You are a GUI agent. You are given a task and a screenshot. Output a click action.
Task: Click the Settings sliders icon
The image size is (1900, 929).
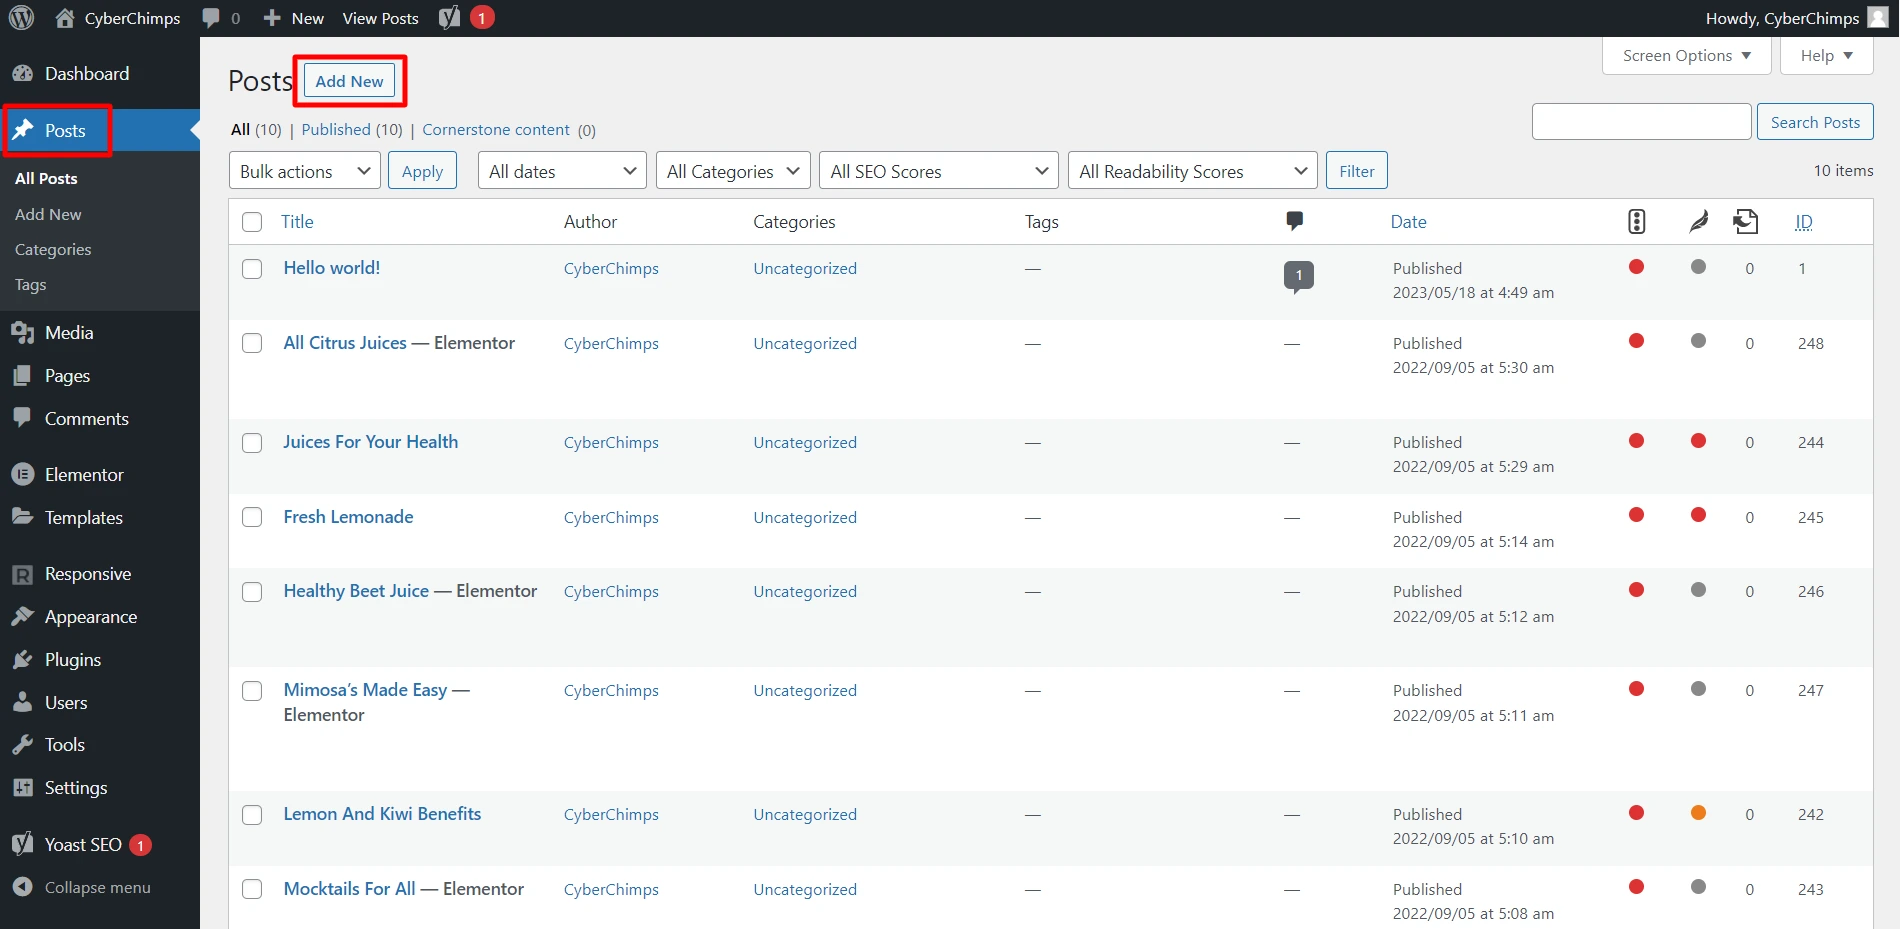pos(23,788)
